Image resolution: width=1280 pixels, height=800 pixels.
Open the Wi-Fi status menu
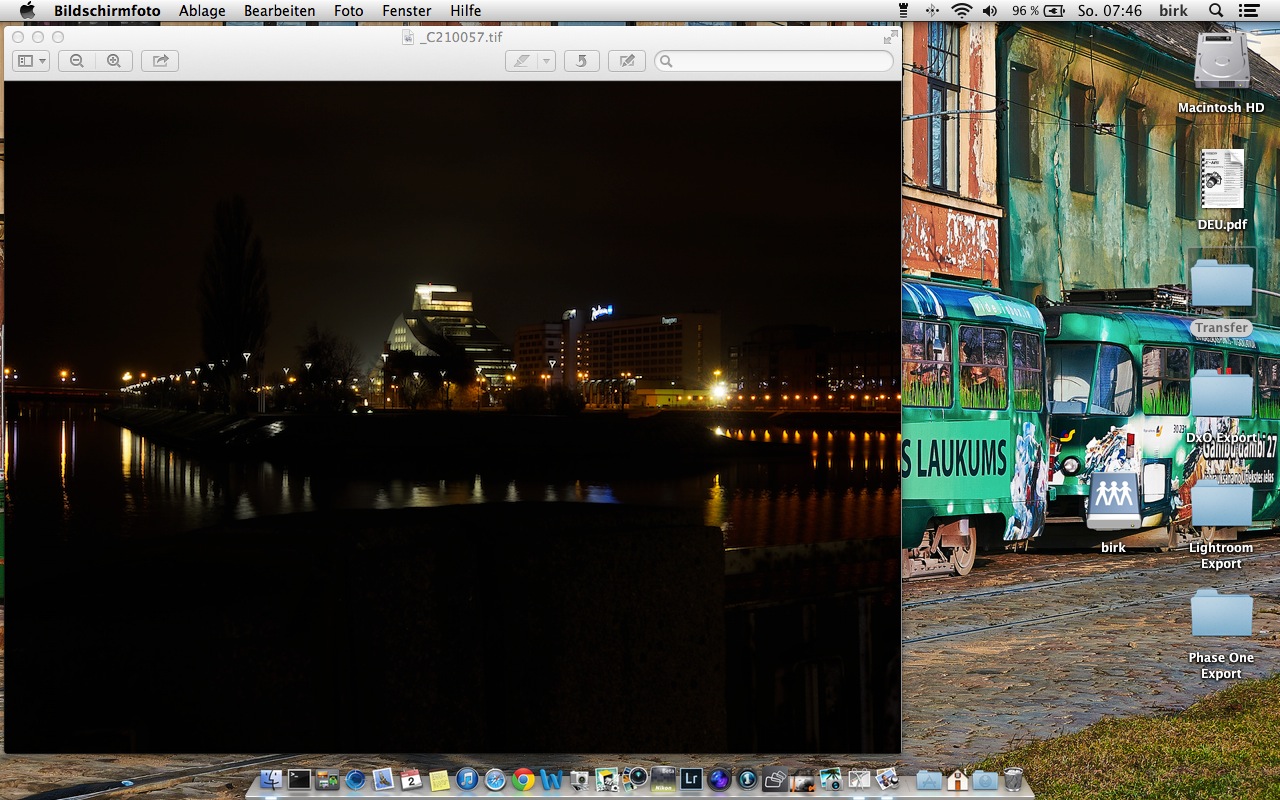[x=961, y=11]
